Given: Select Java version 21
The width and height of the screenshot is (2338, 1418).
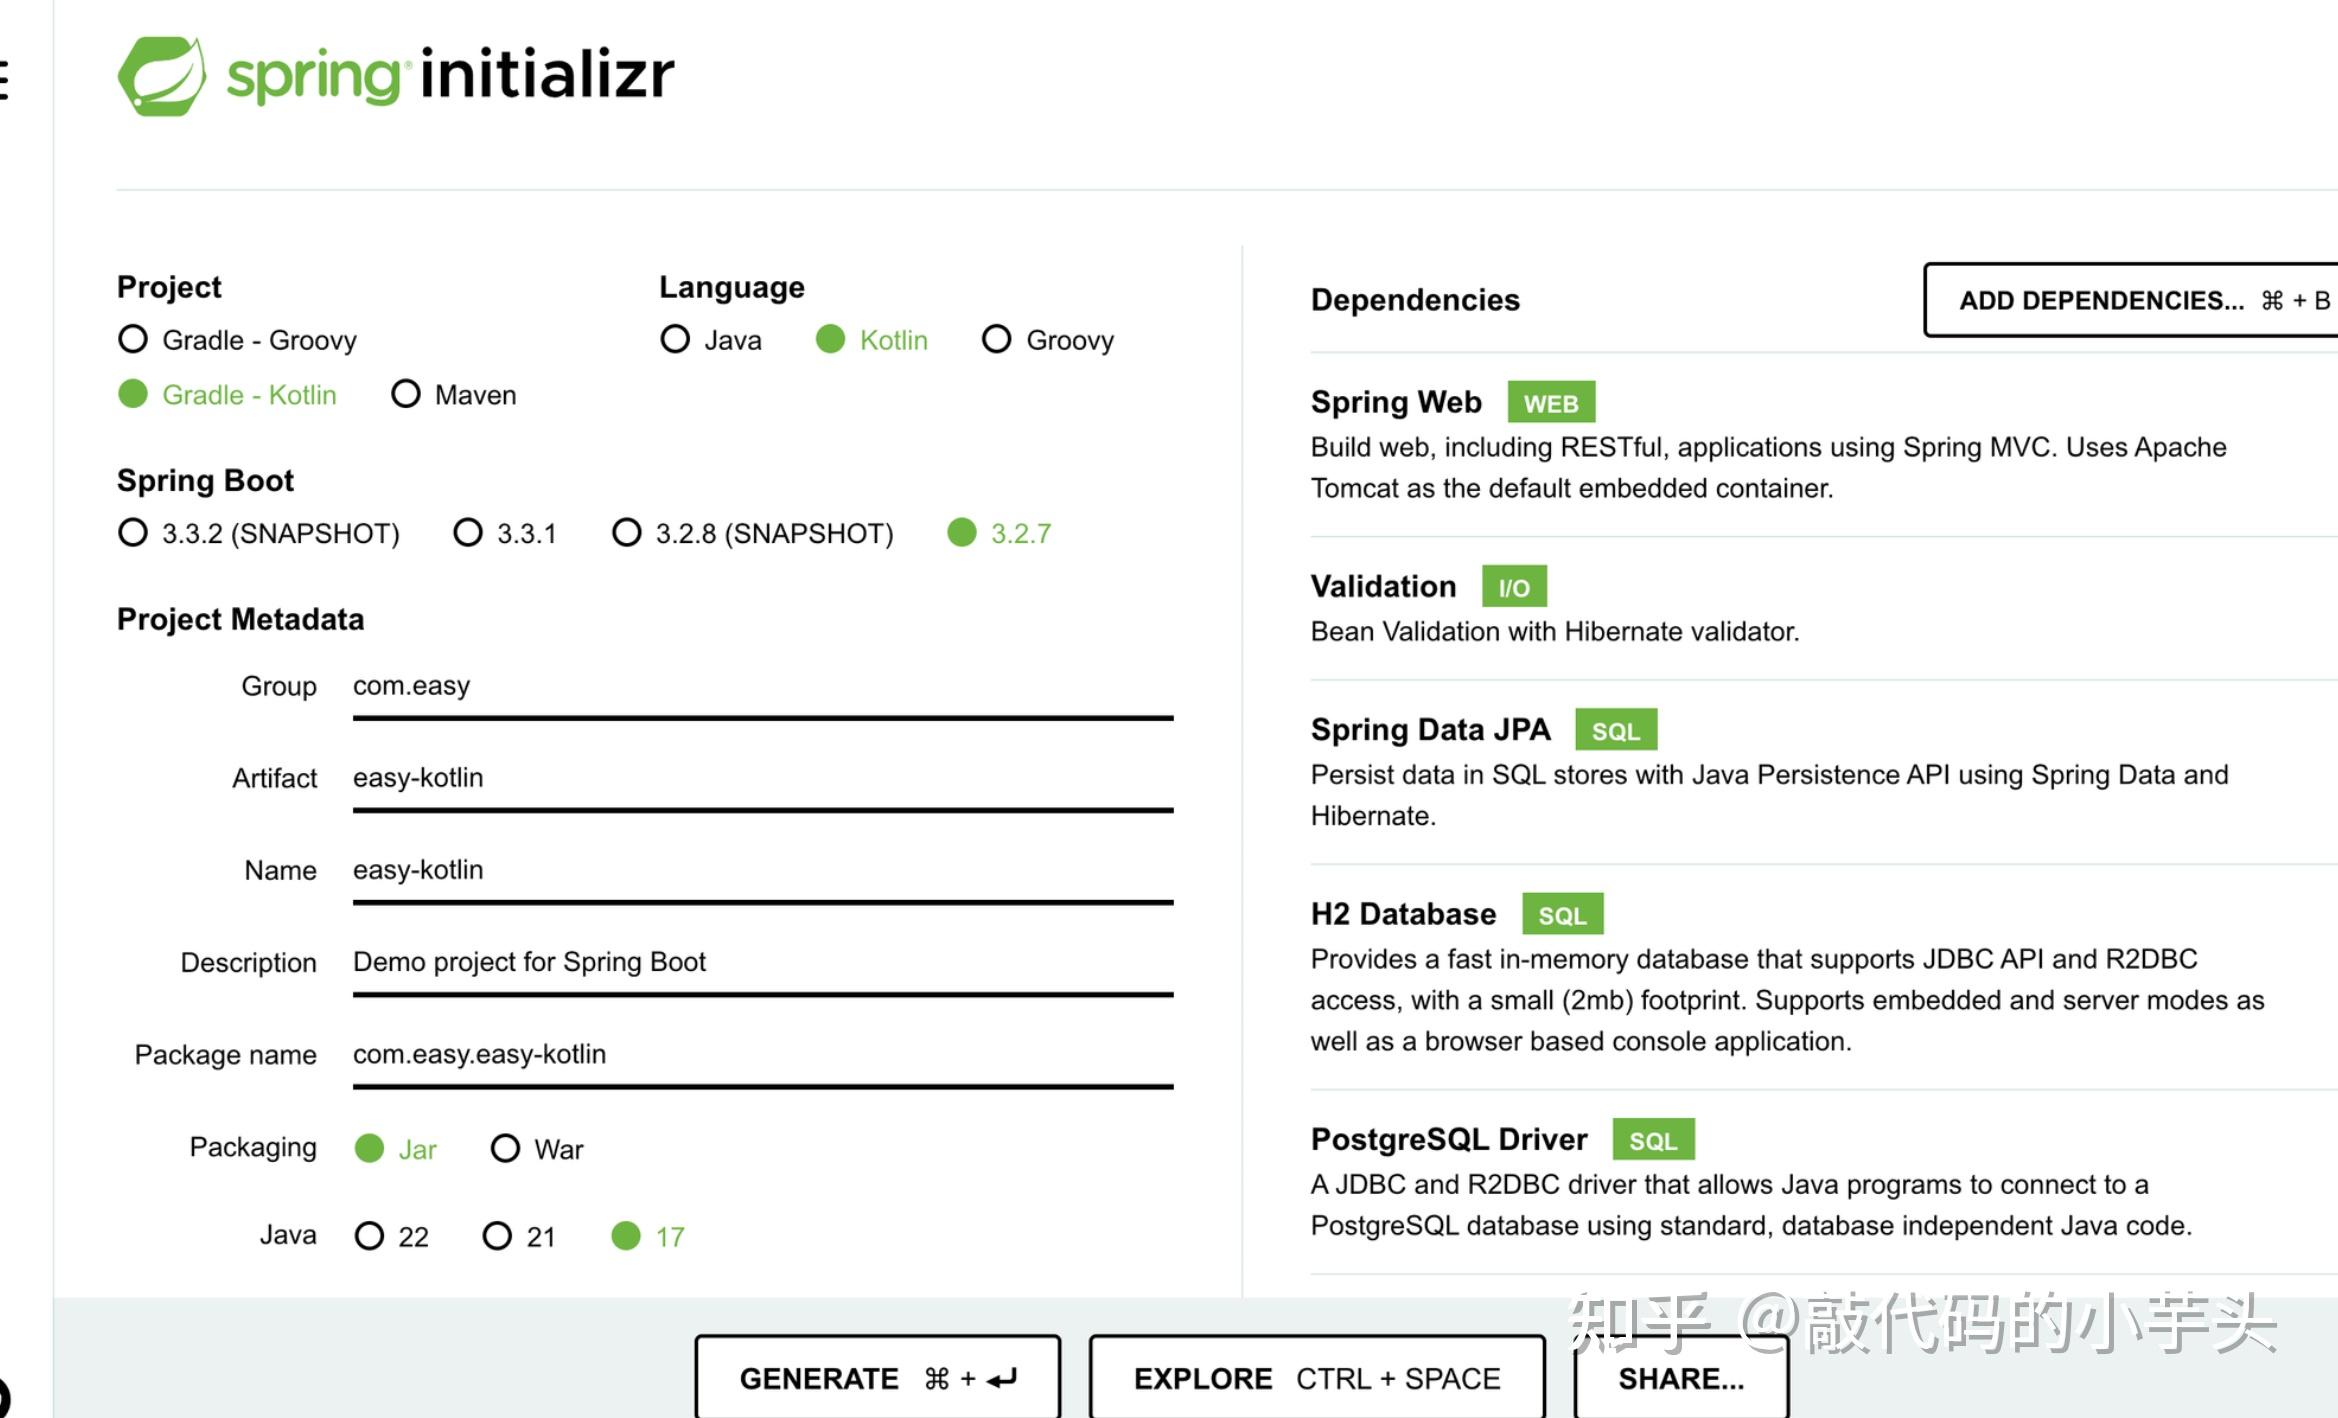Looking at the screenshot, I should (497, 1237).
